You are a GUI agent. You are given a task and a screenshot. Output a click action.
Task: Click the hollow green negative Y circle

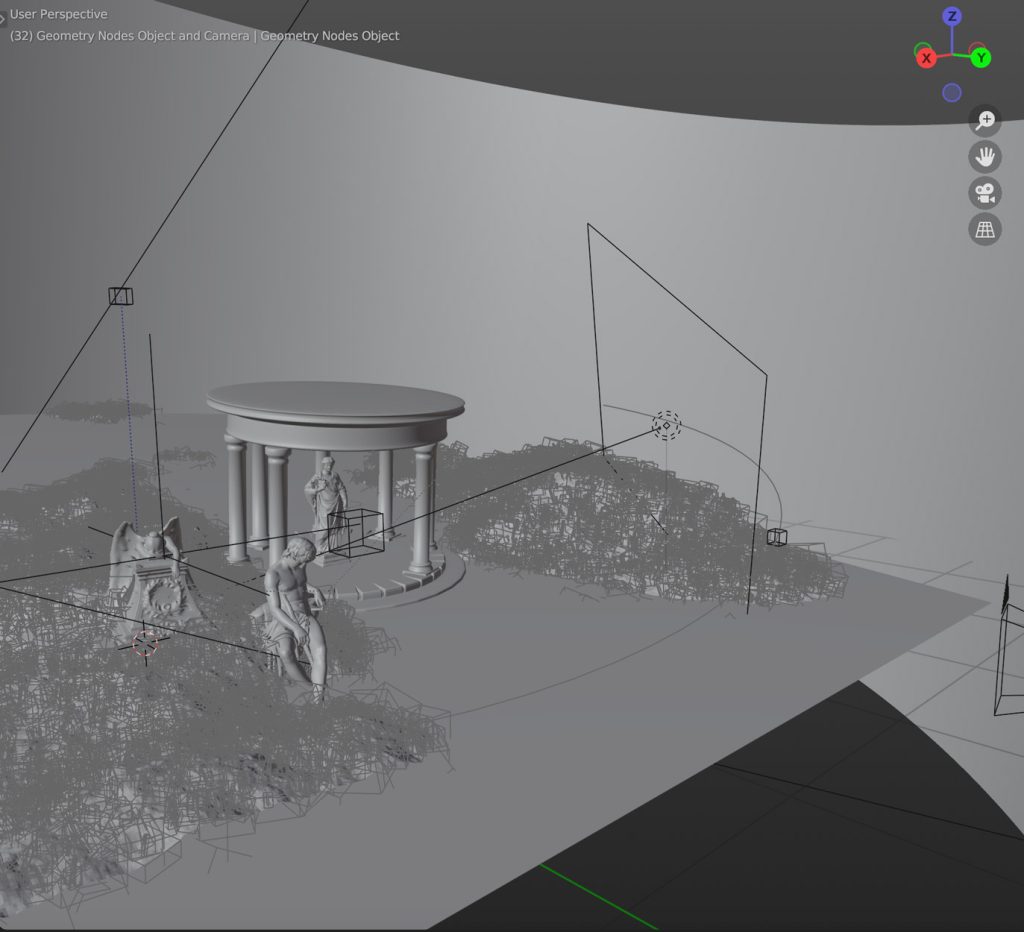(x=923, y=49)
